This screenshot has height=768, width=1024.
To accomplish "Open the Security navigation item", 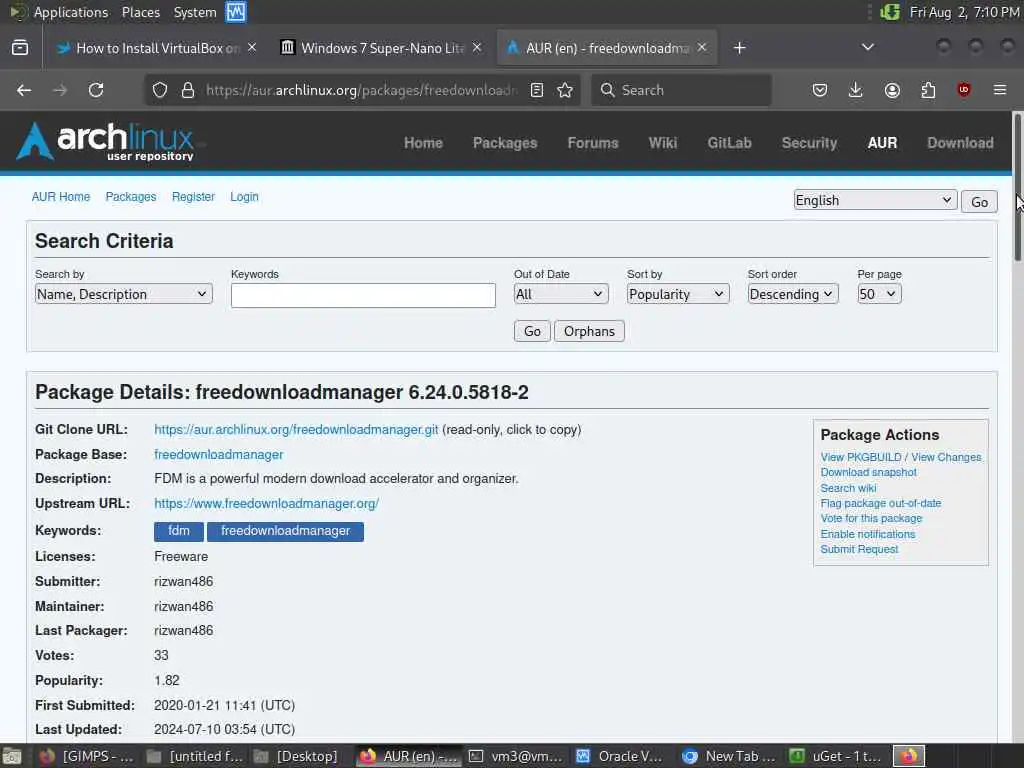I will [x=809, y=143].
